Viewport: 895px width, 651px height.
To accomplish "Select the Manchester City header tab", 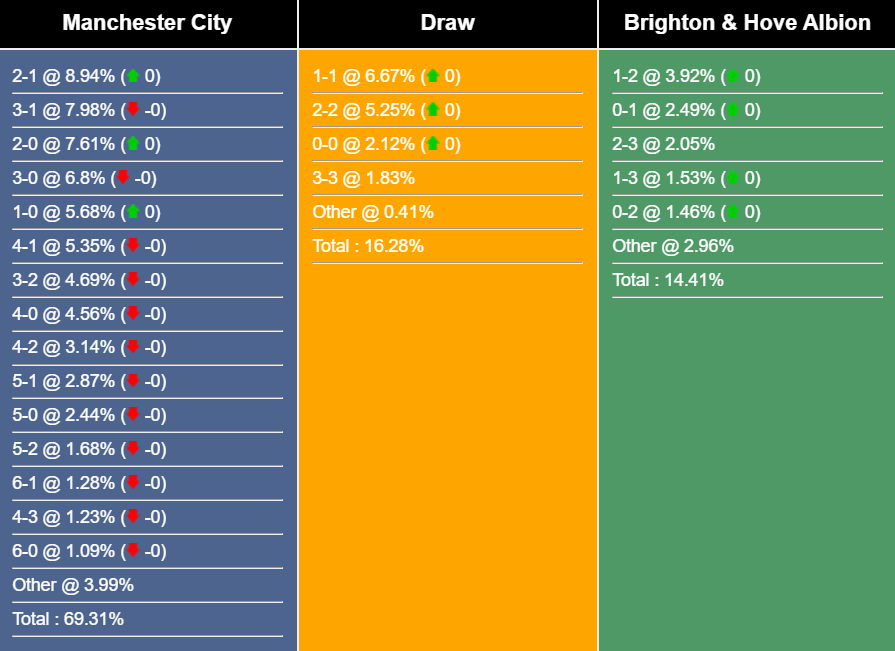I will (x=148, y=22).
